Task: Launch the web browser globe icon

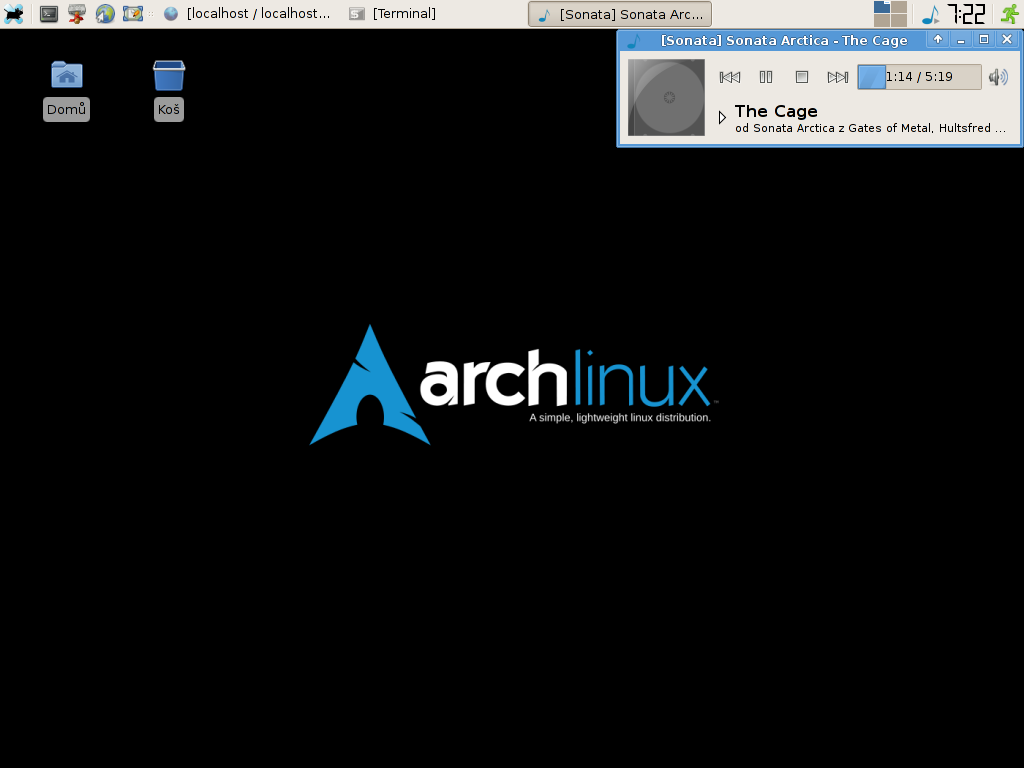Action: click(105, 14)
